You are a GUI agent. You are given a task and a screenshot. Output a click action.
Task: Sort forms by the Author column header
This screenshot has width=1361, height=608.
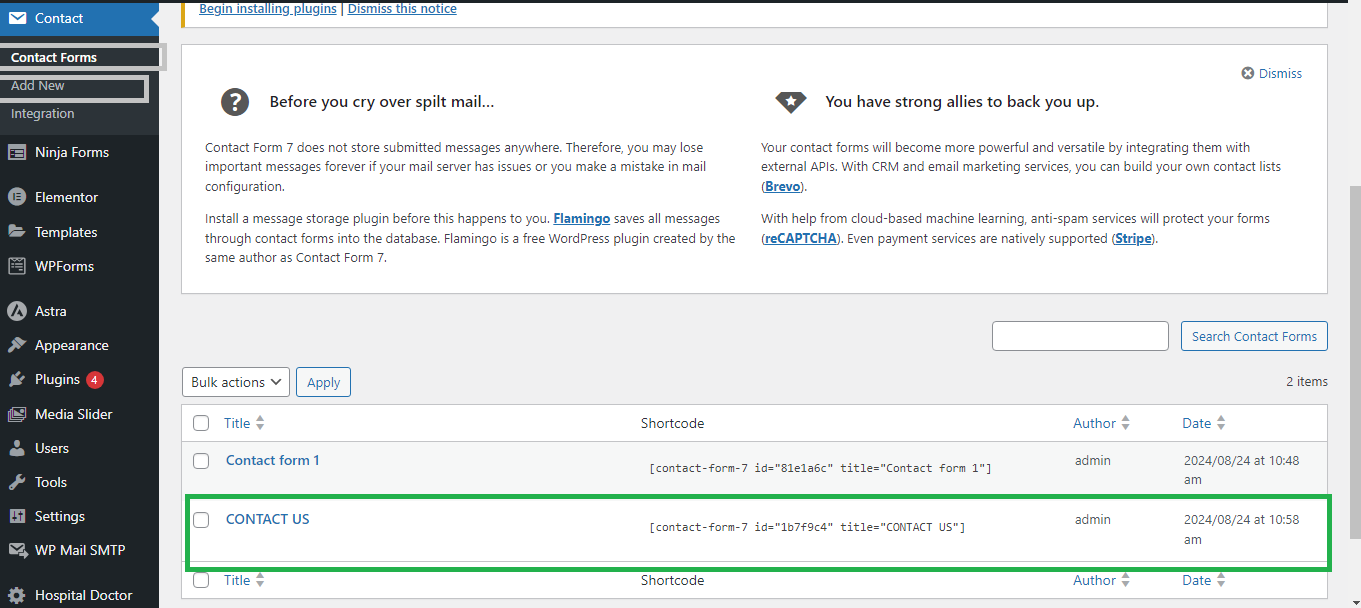[x=1094, y=423]
